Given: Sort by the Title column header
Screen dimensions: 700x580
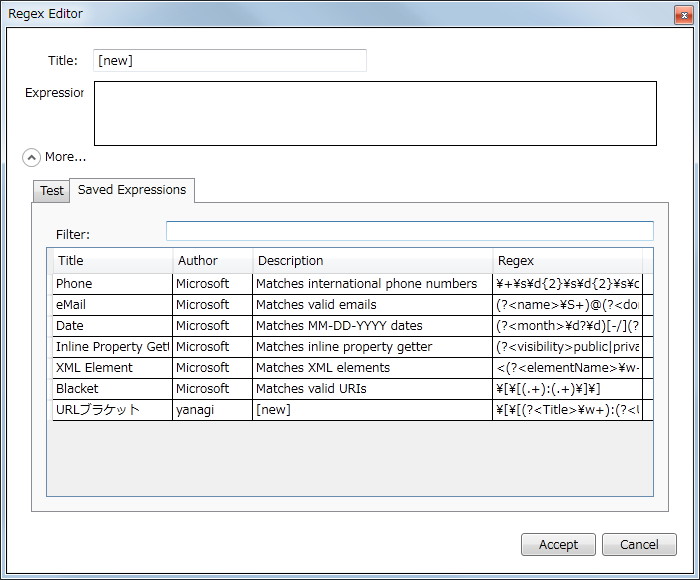Looking at the screenshot, I should click(112, 261).
